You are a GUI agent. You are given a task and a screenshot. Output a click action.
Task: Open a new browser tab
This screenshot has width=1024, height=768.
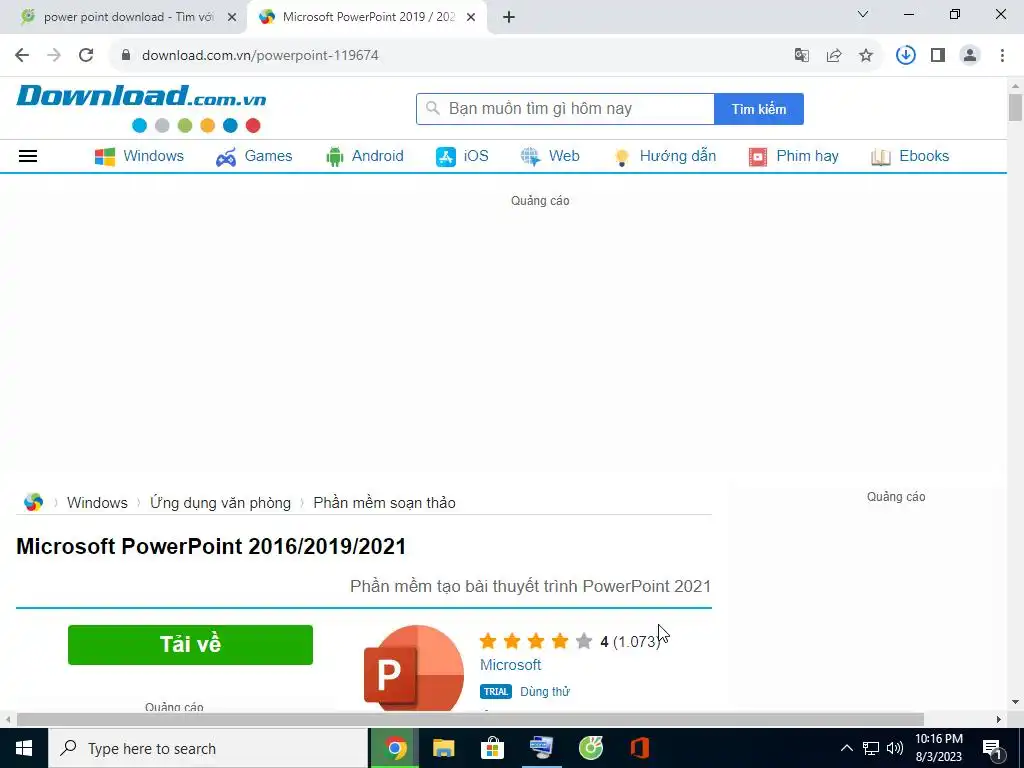(x=509, y=18)
